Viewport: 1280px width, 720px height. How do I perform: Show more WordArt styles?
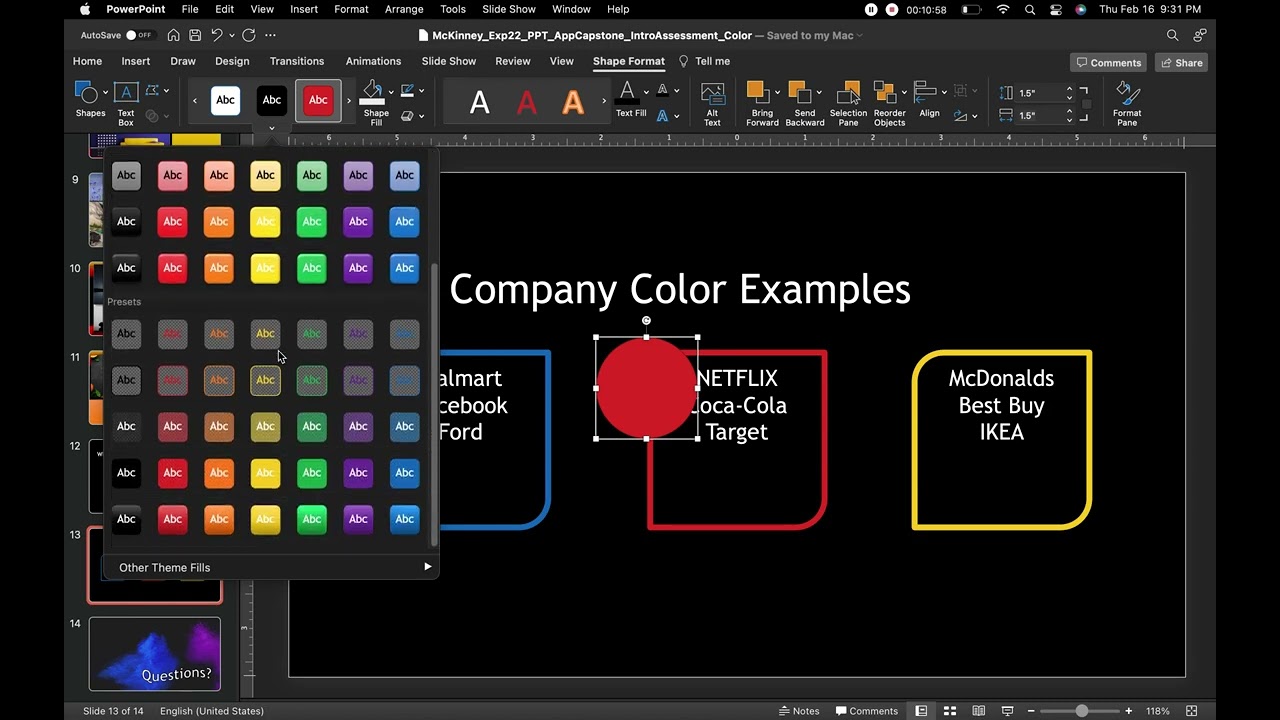click(604, 101)
